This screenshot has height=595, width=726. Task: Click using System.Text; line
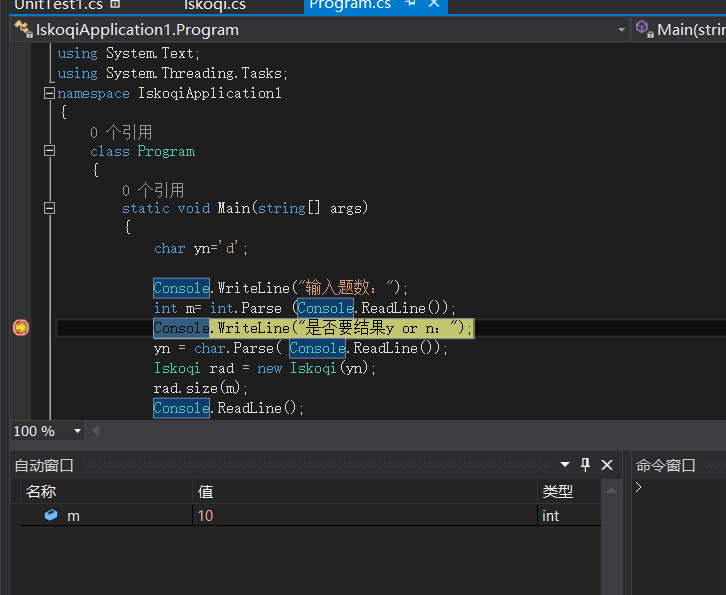pyautogui.click(x=128, y=53)
